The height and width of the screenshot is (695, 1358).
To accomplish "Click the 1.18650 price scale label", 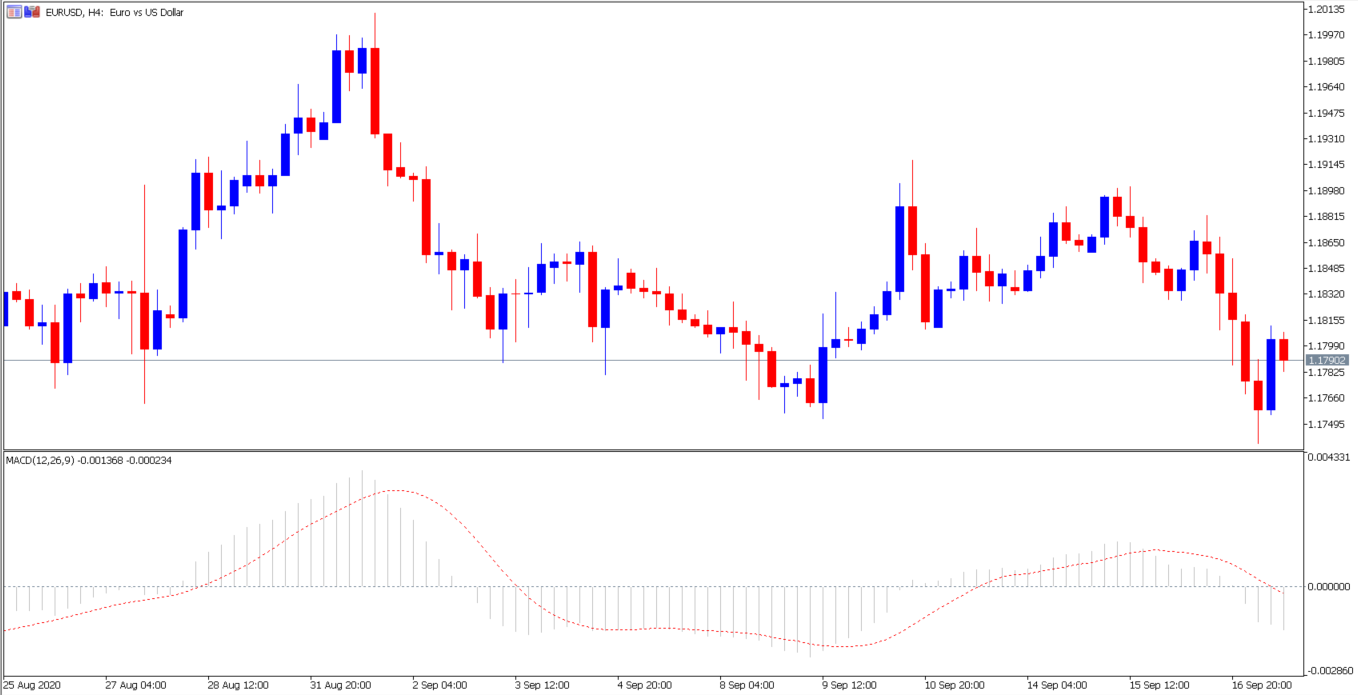I will [1328, 243].
